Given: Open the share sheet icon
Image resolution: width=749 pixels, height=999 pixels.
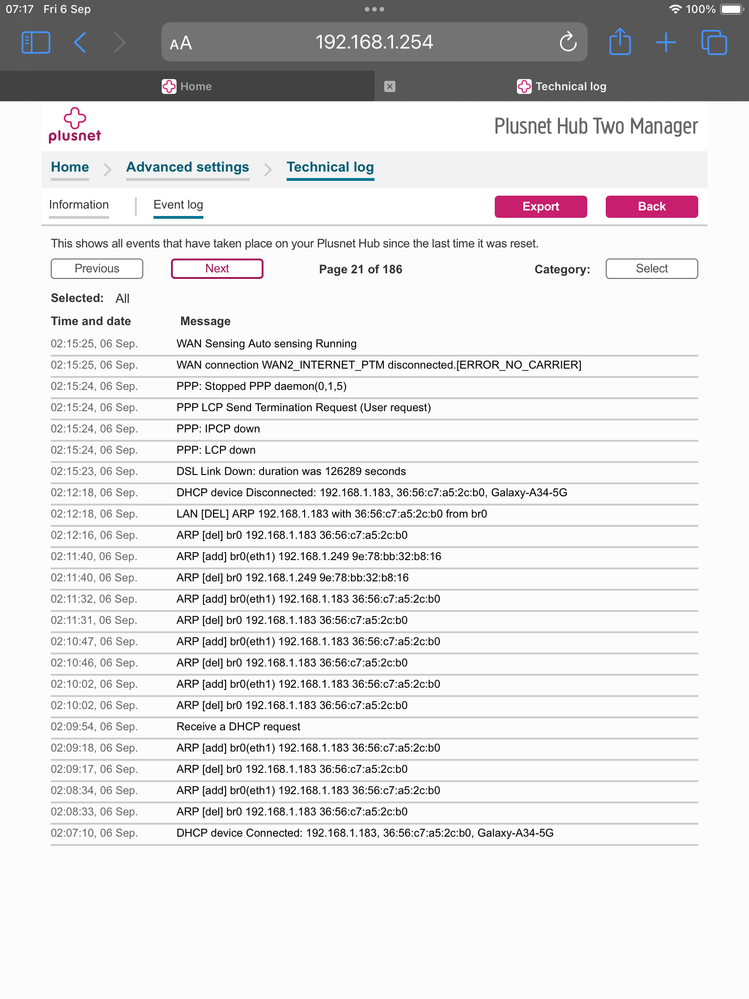Looking at the screenshot, I should 620,42.
